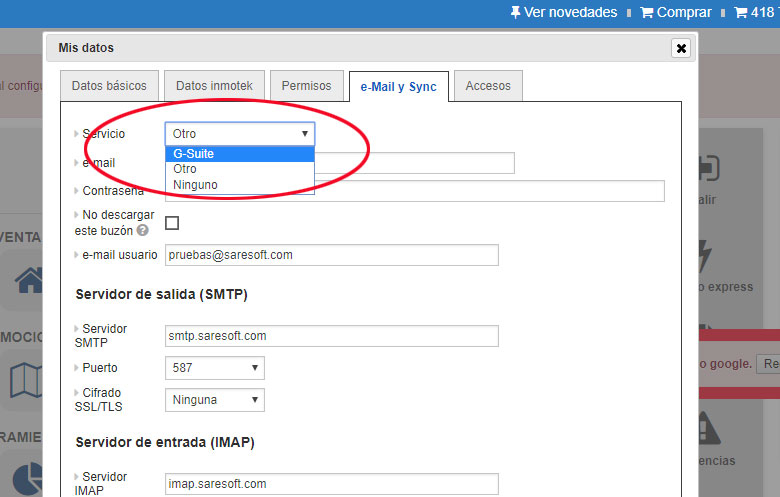Select the e-Mail y Sync tab

[x=398, y=87]
